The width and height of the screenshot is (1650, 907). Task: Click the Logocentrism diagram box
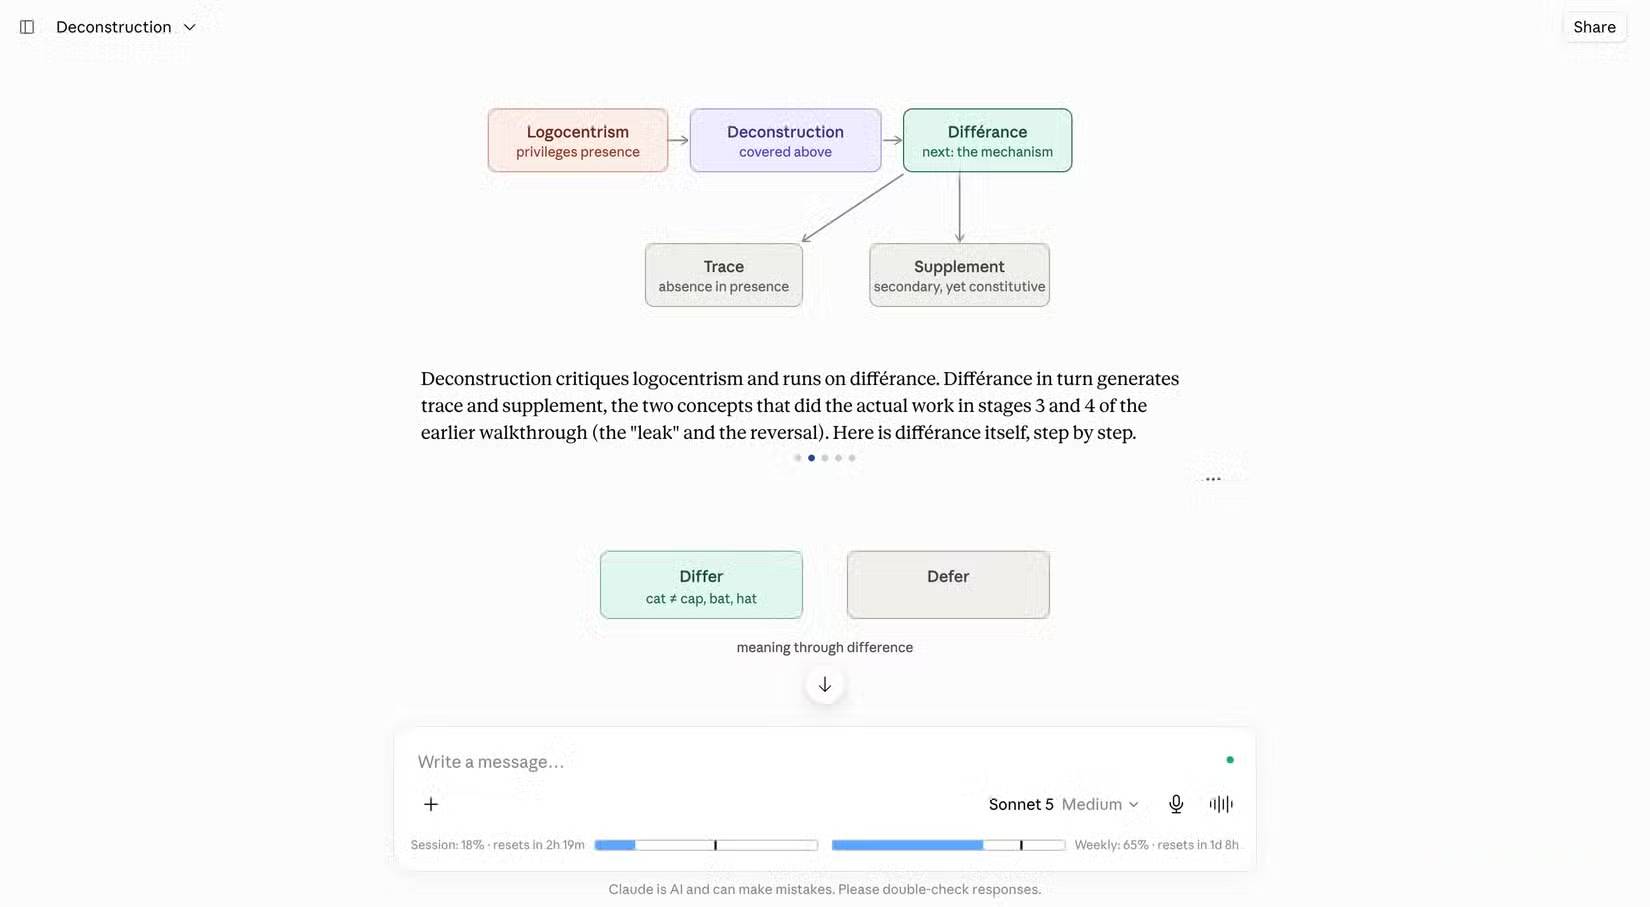tap(578, 140)
